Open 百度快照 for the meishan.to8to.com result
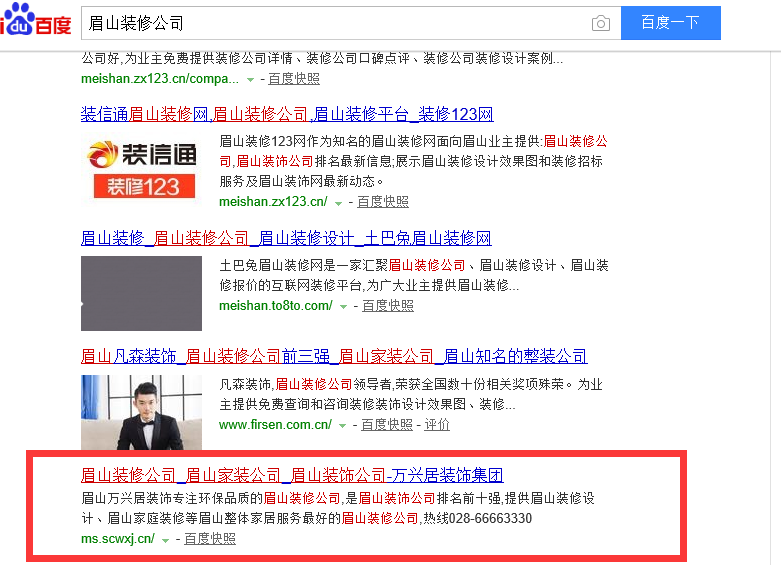Viewport: 781px width, 565px height. [x=388, y=306]
